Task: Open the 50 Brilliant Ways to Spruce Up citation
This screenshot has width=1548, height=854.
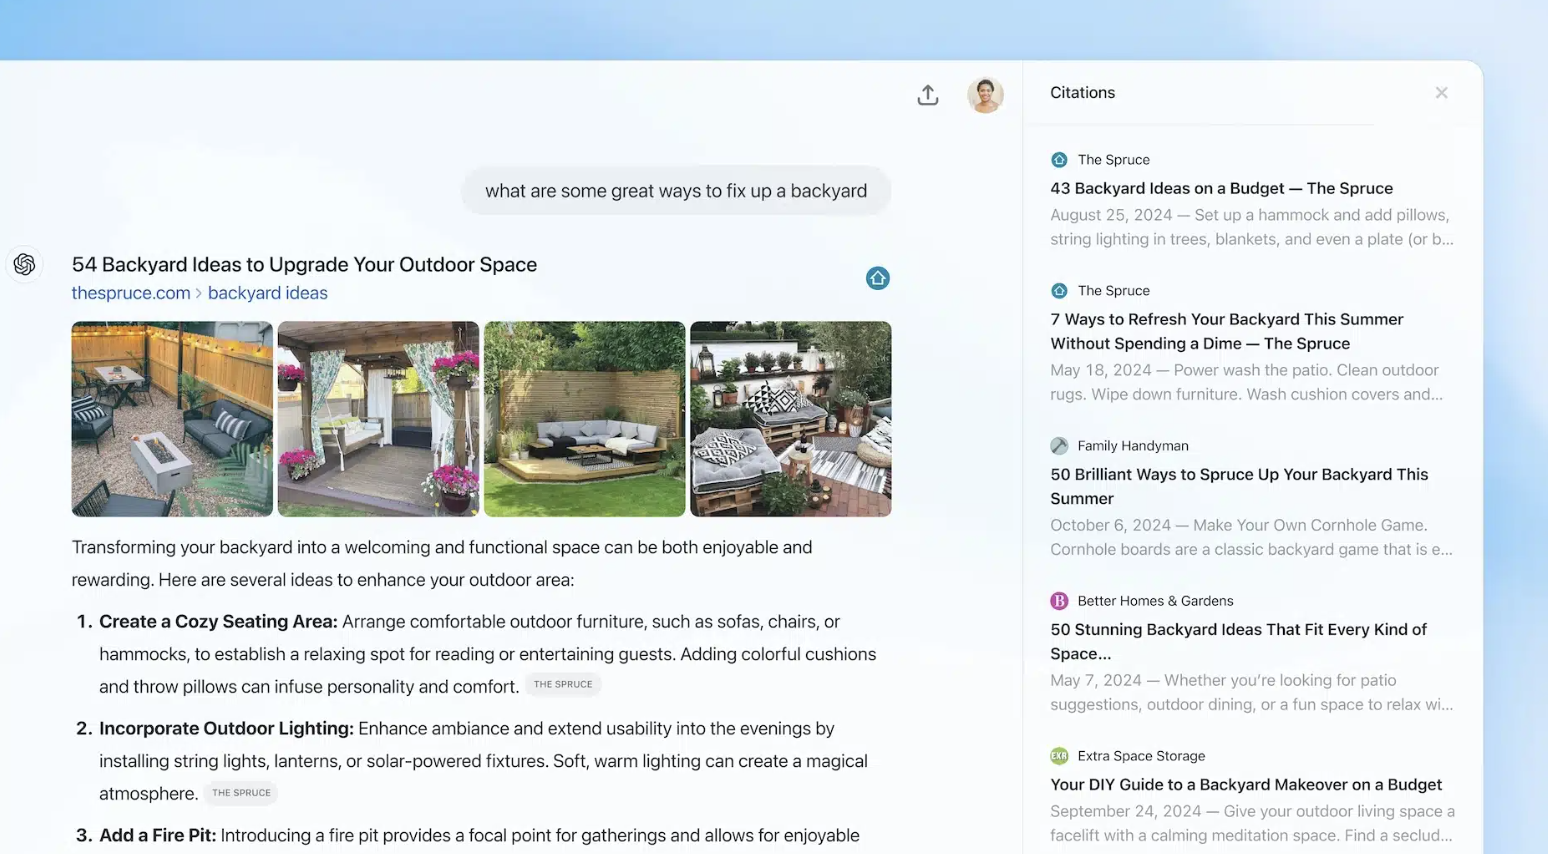Action: tap(1239, 486)
